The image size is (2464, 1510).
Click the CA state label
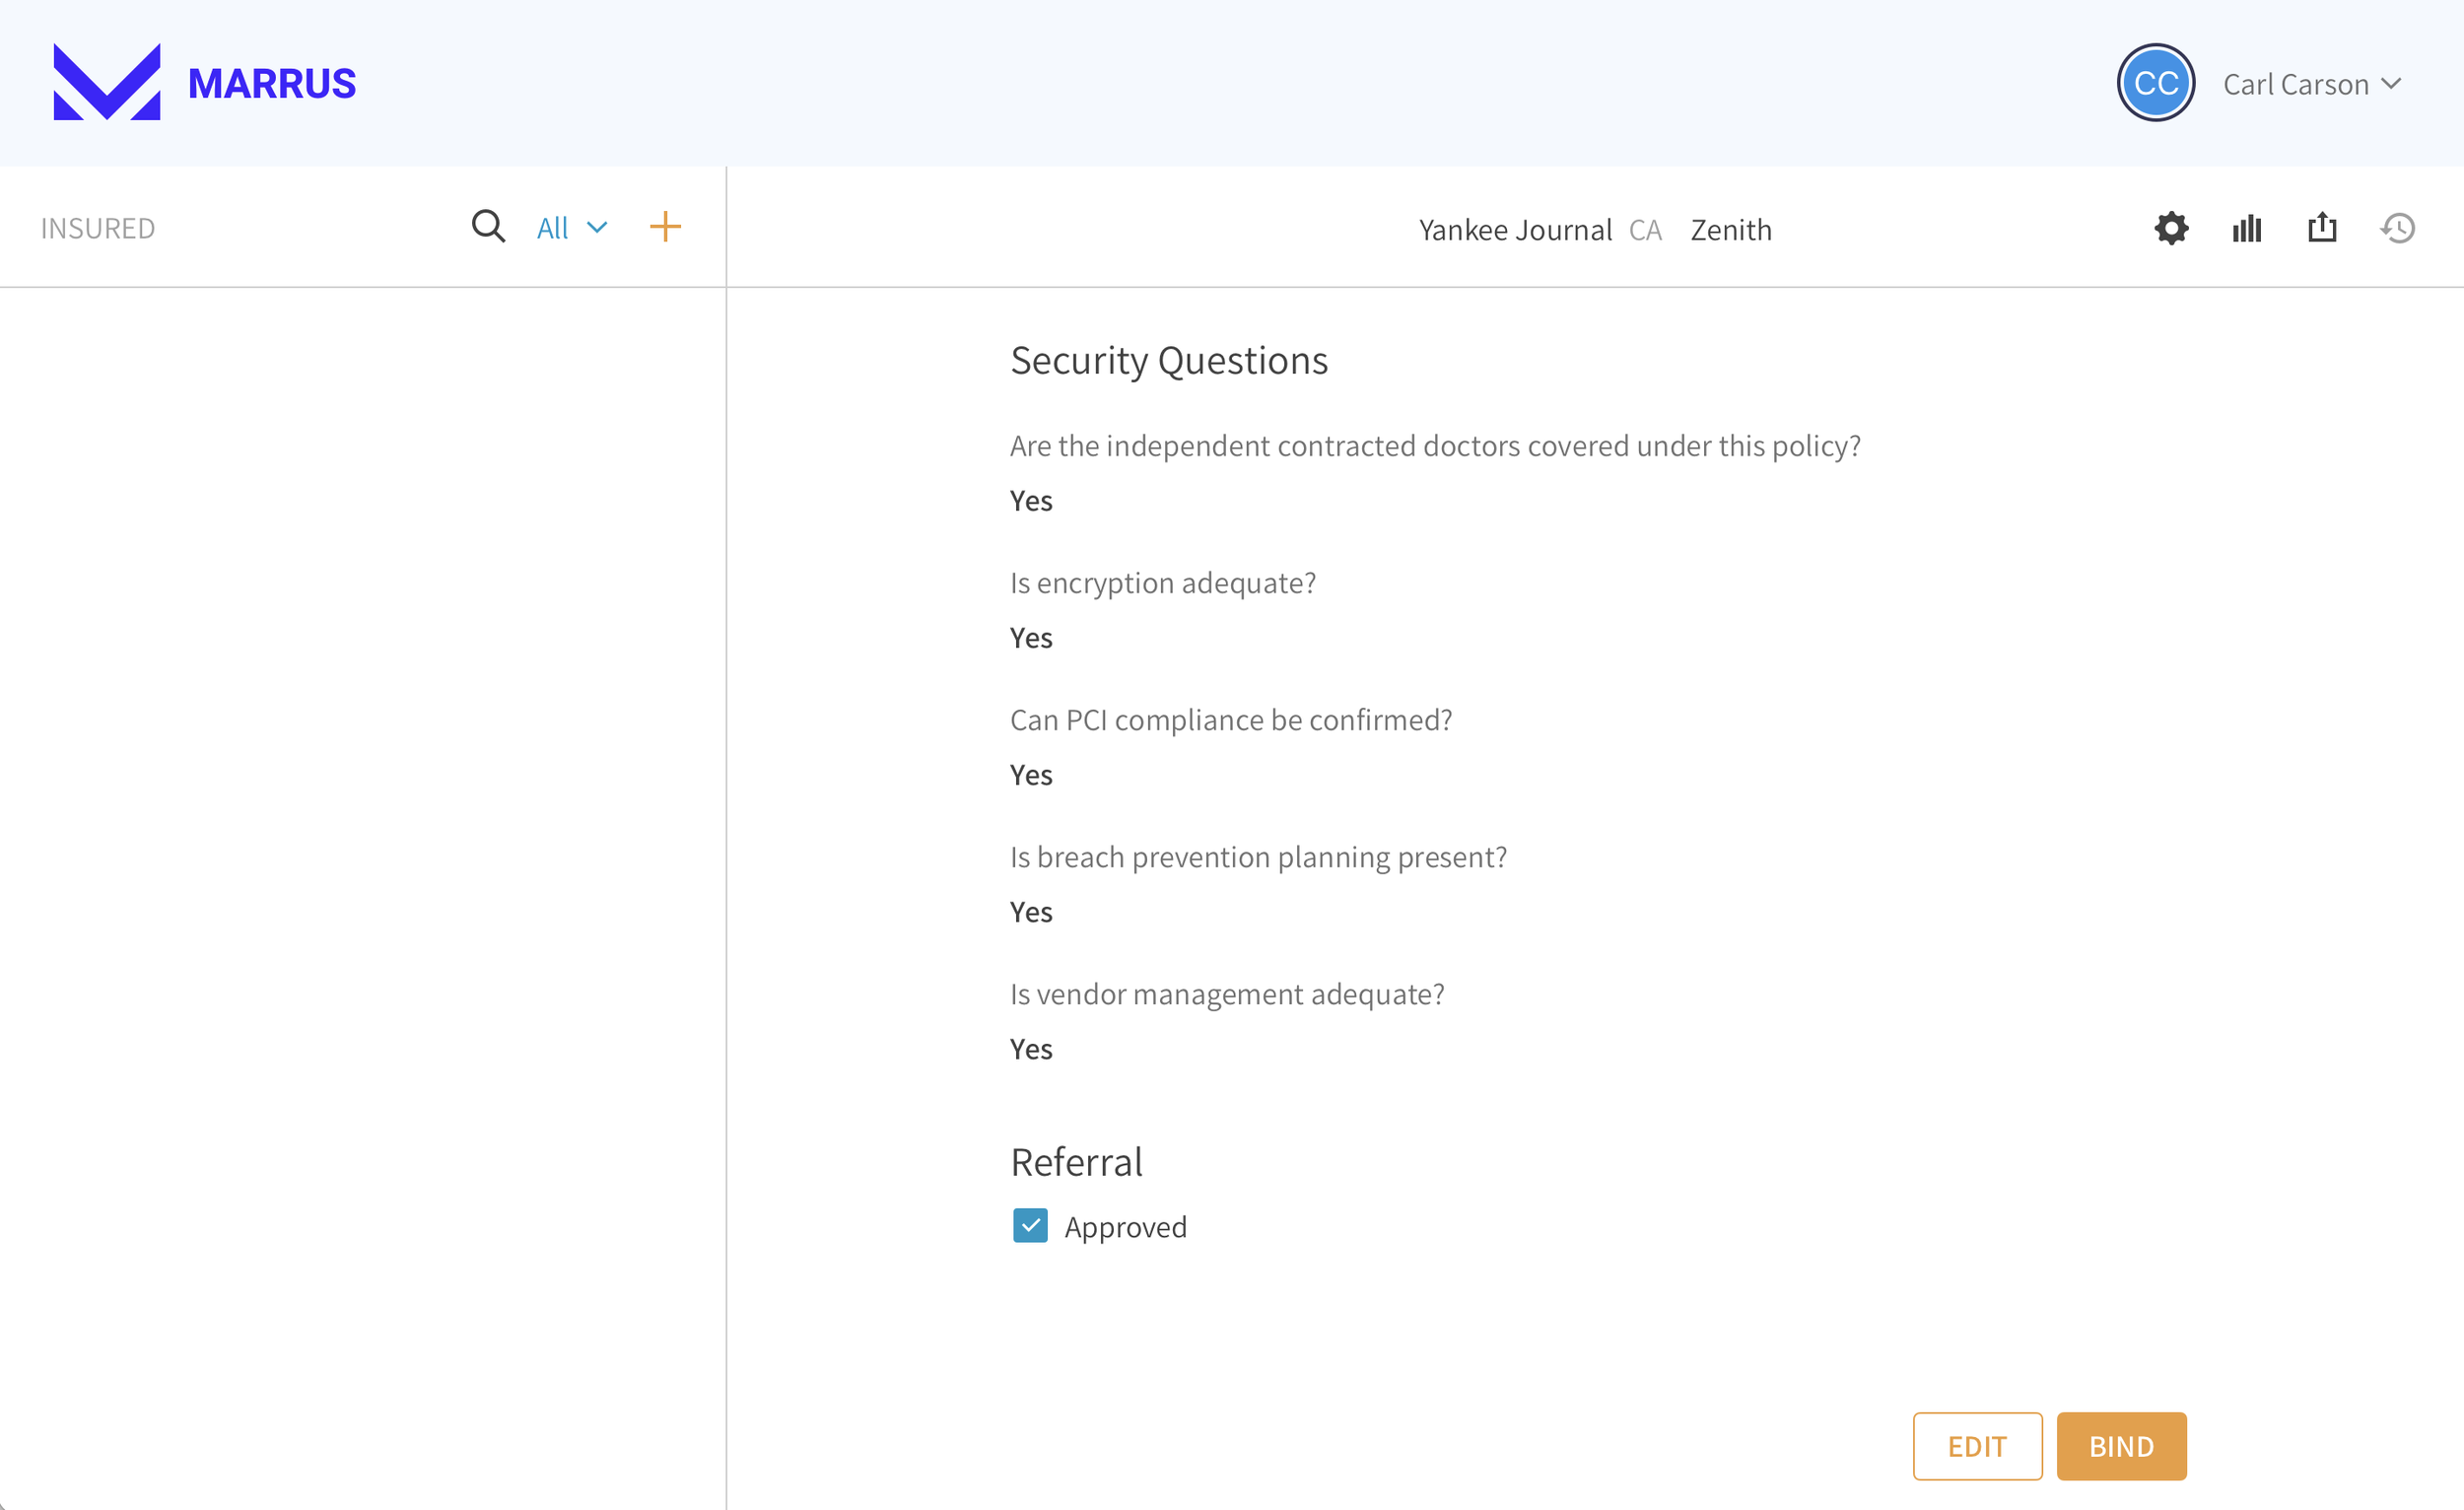click(x=1645, y=230)
